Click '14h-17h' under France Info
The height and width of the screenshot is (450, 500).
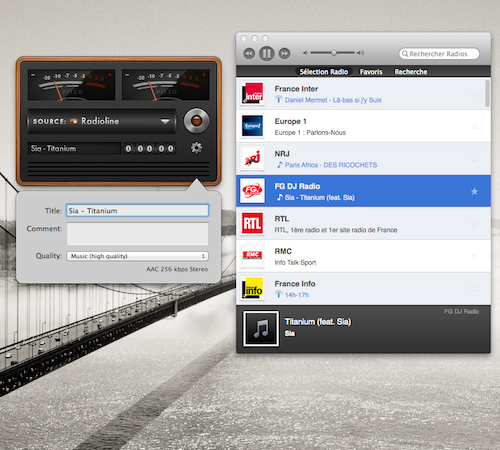pos(297,295)
